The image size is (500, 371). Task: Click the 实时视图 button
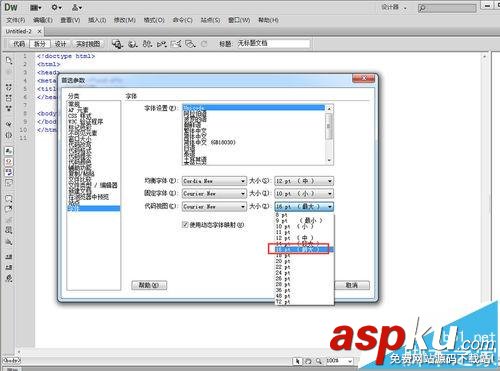click(88, 44)
